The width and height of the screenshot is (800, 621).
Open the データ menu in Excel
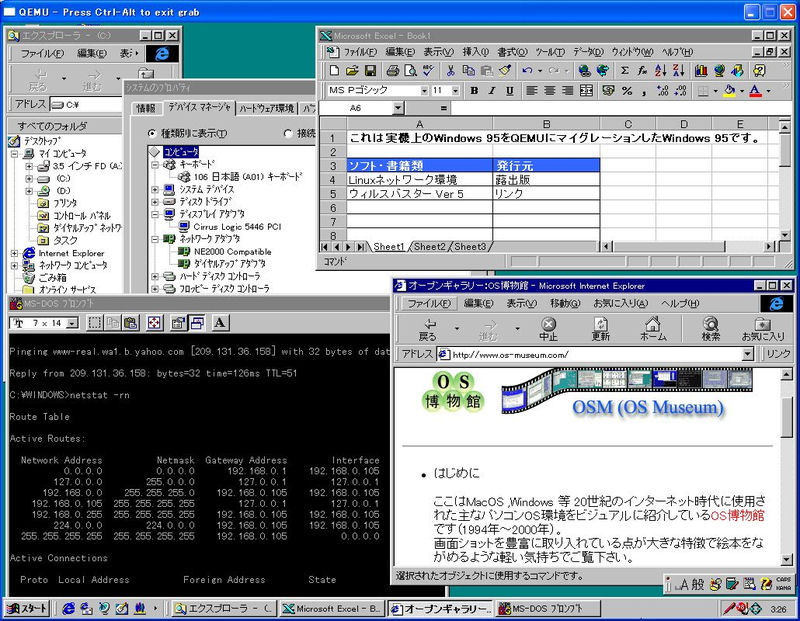(588, 52)
